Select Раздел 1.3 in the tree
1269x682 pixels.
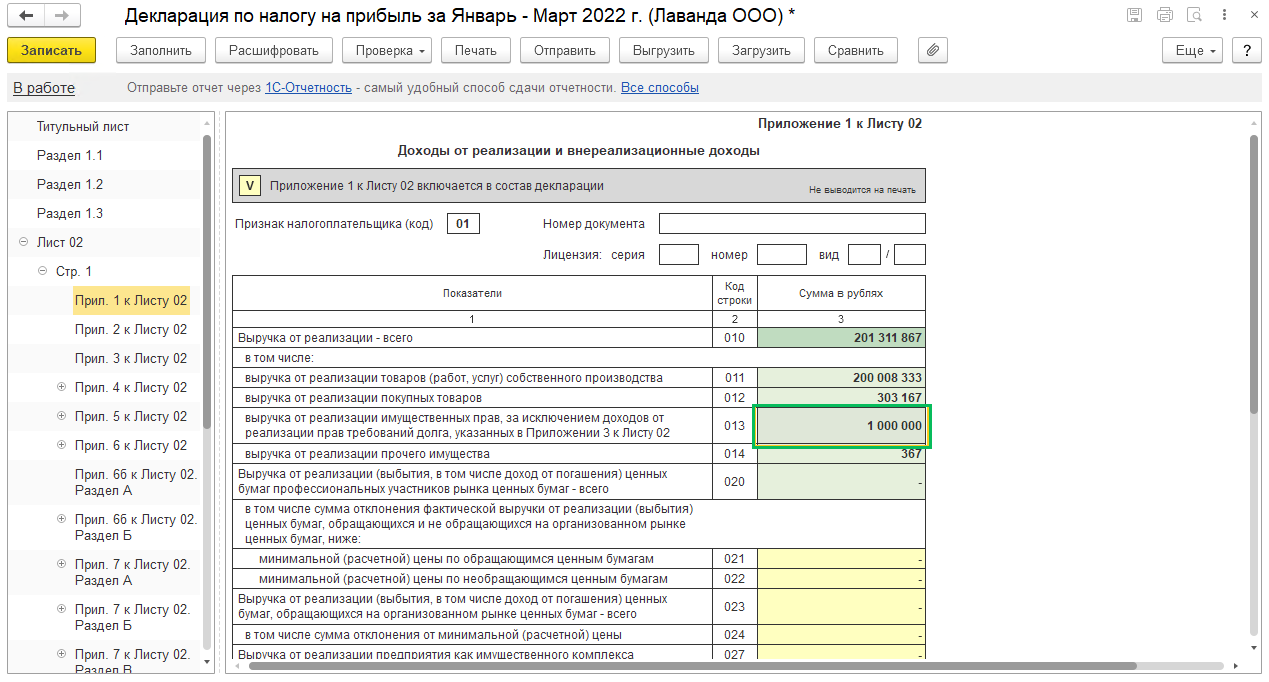[70, 214]
